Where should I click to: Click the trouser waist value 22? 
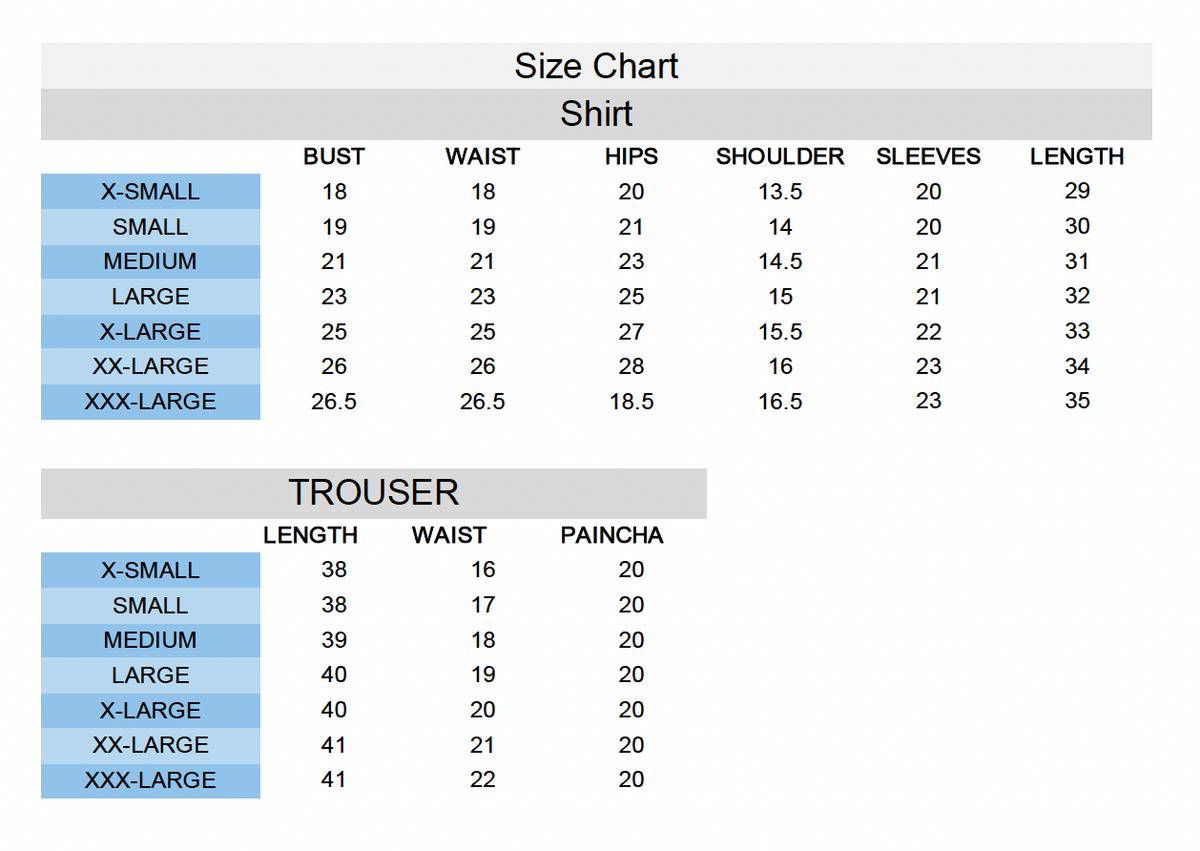tap(482, 780)
